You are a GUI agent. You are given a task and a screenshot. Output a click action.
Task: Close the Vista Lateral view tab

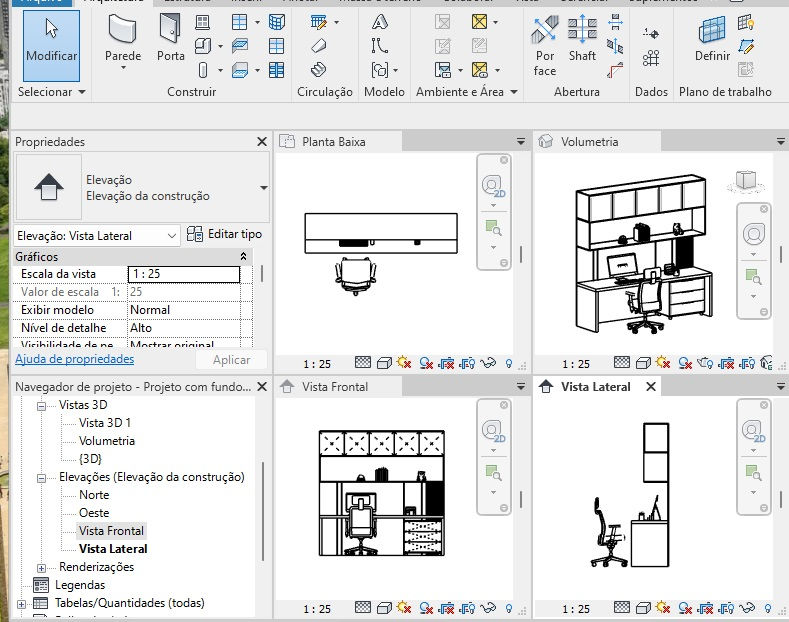[x=651, y=386]
